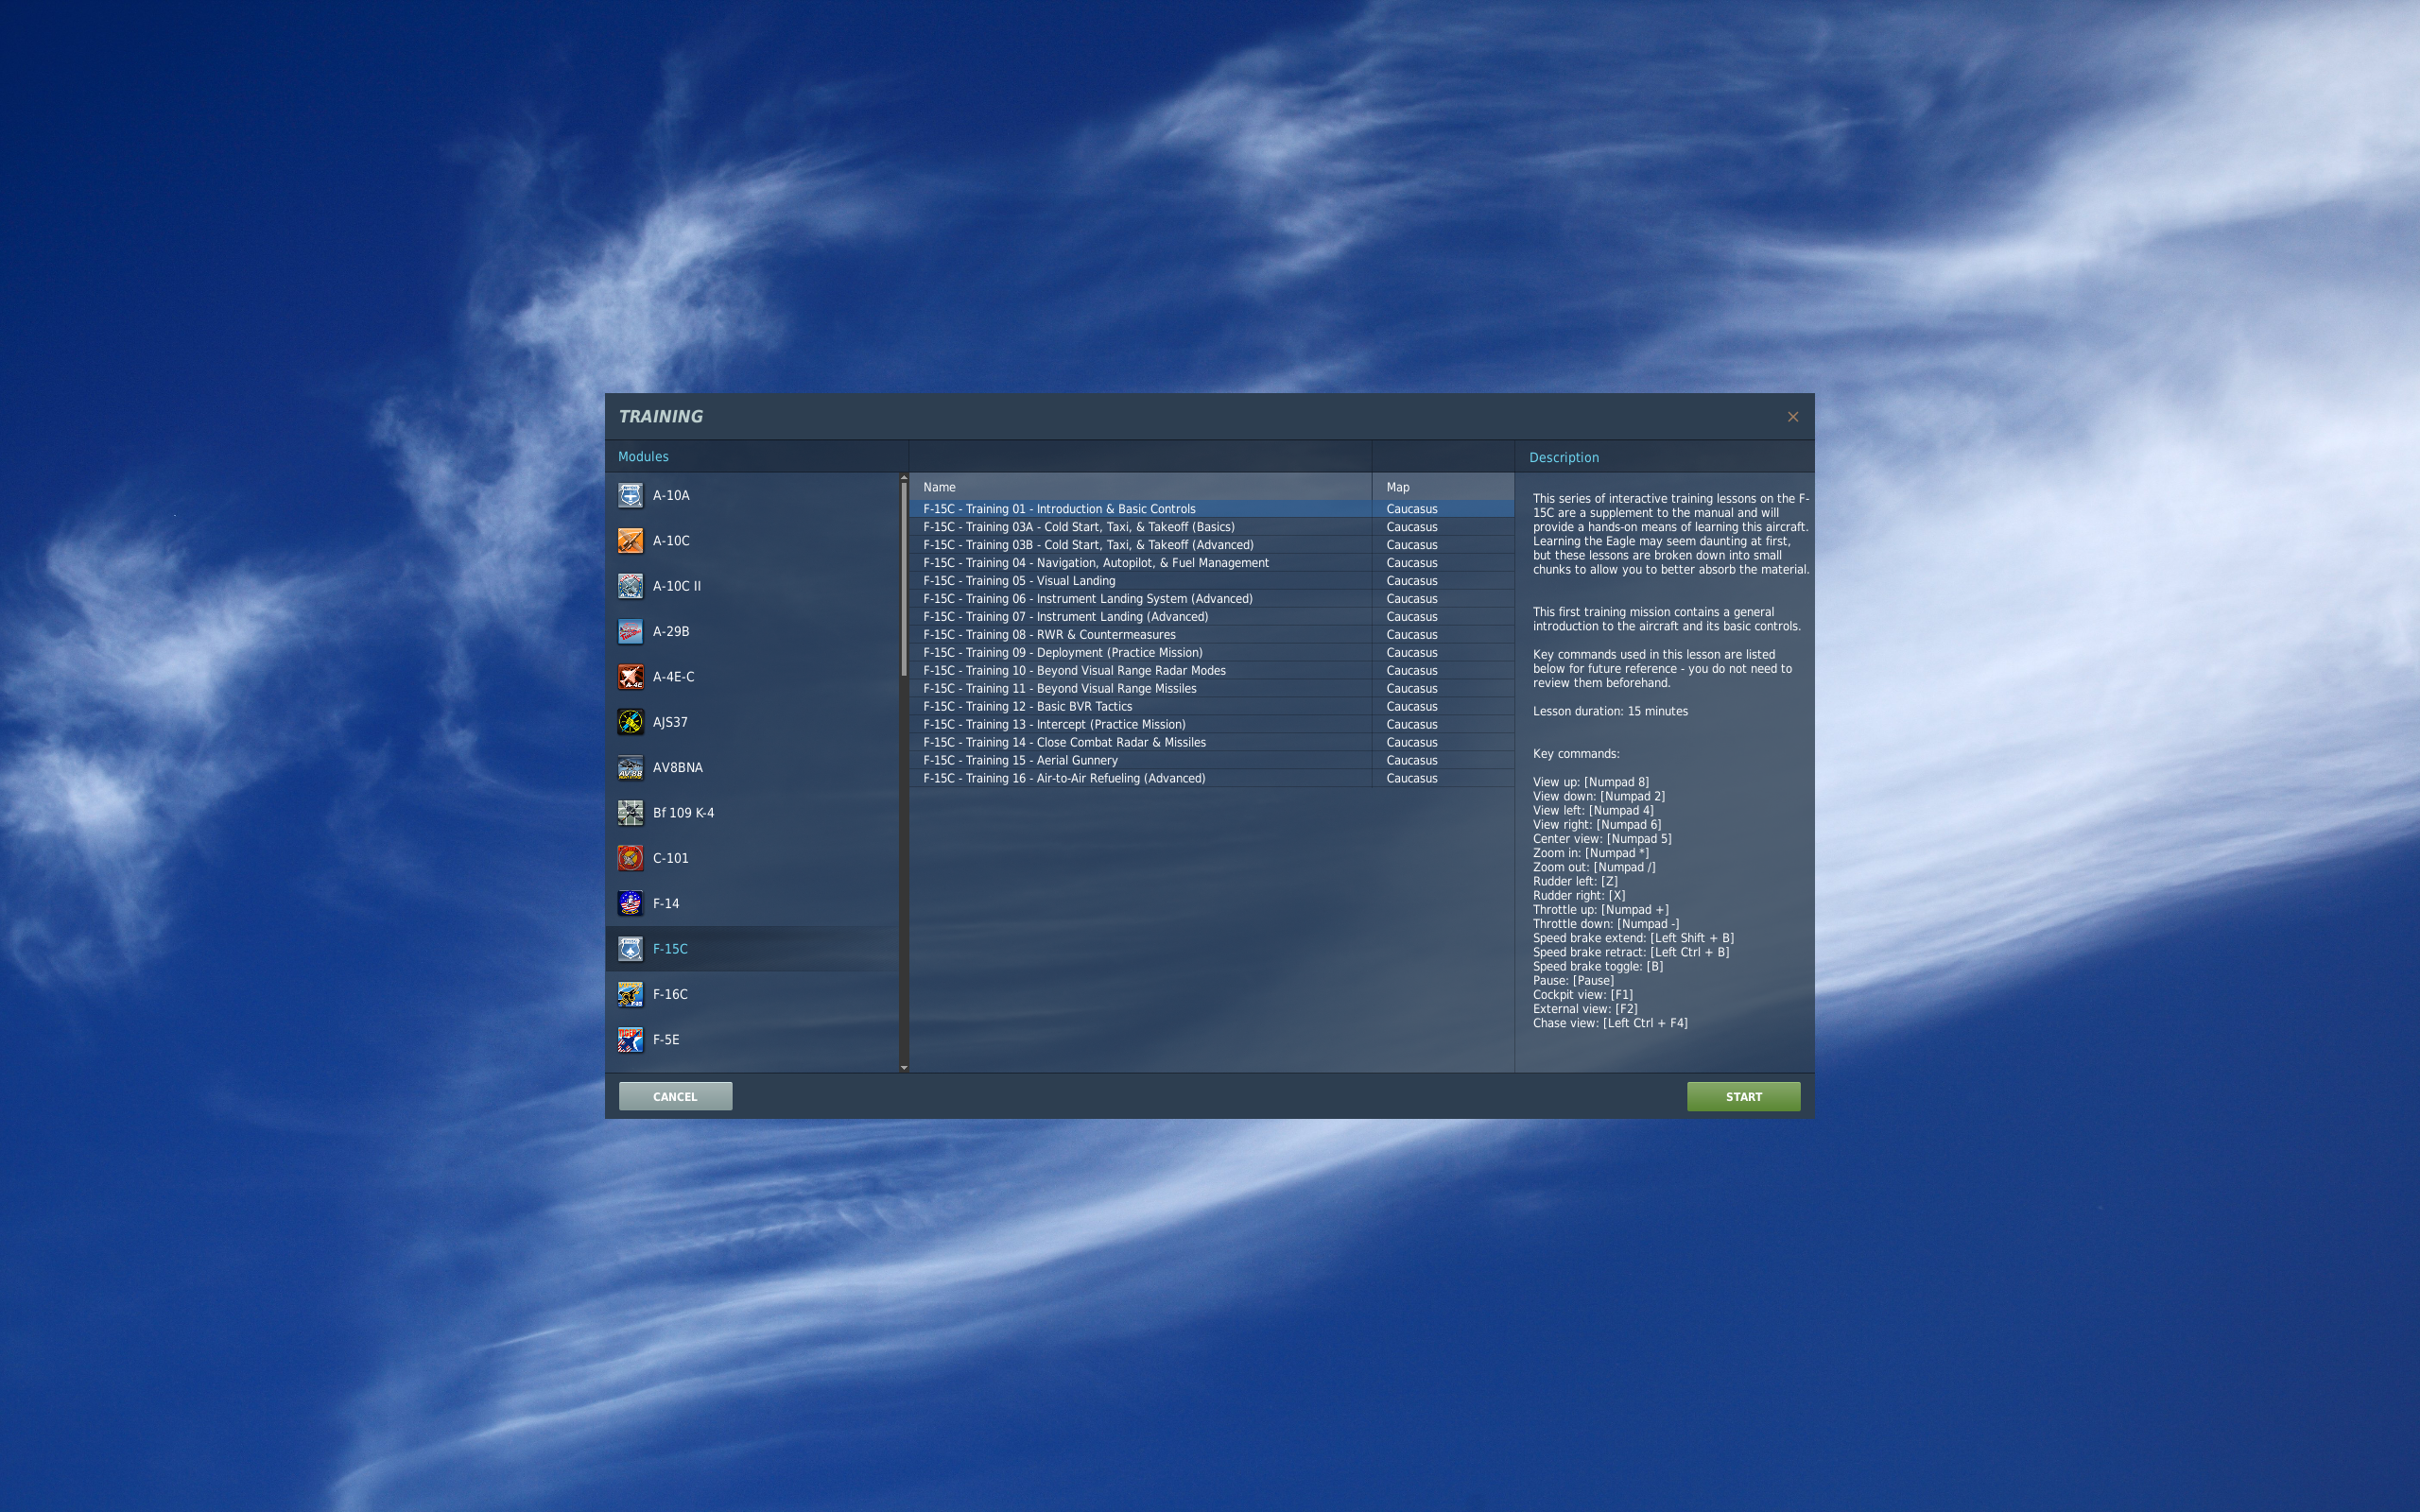This screenshot has height=1512, width=2420.
Task: Click the F-16C module name
Action: 670,994
